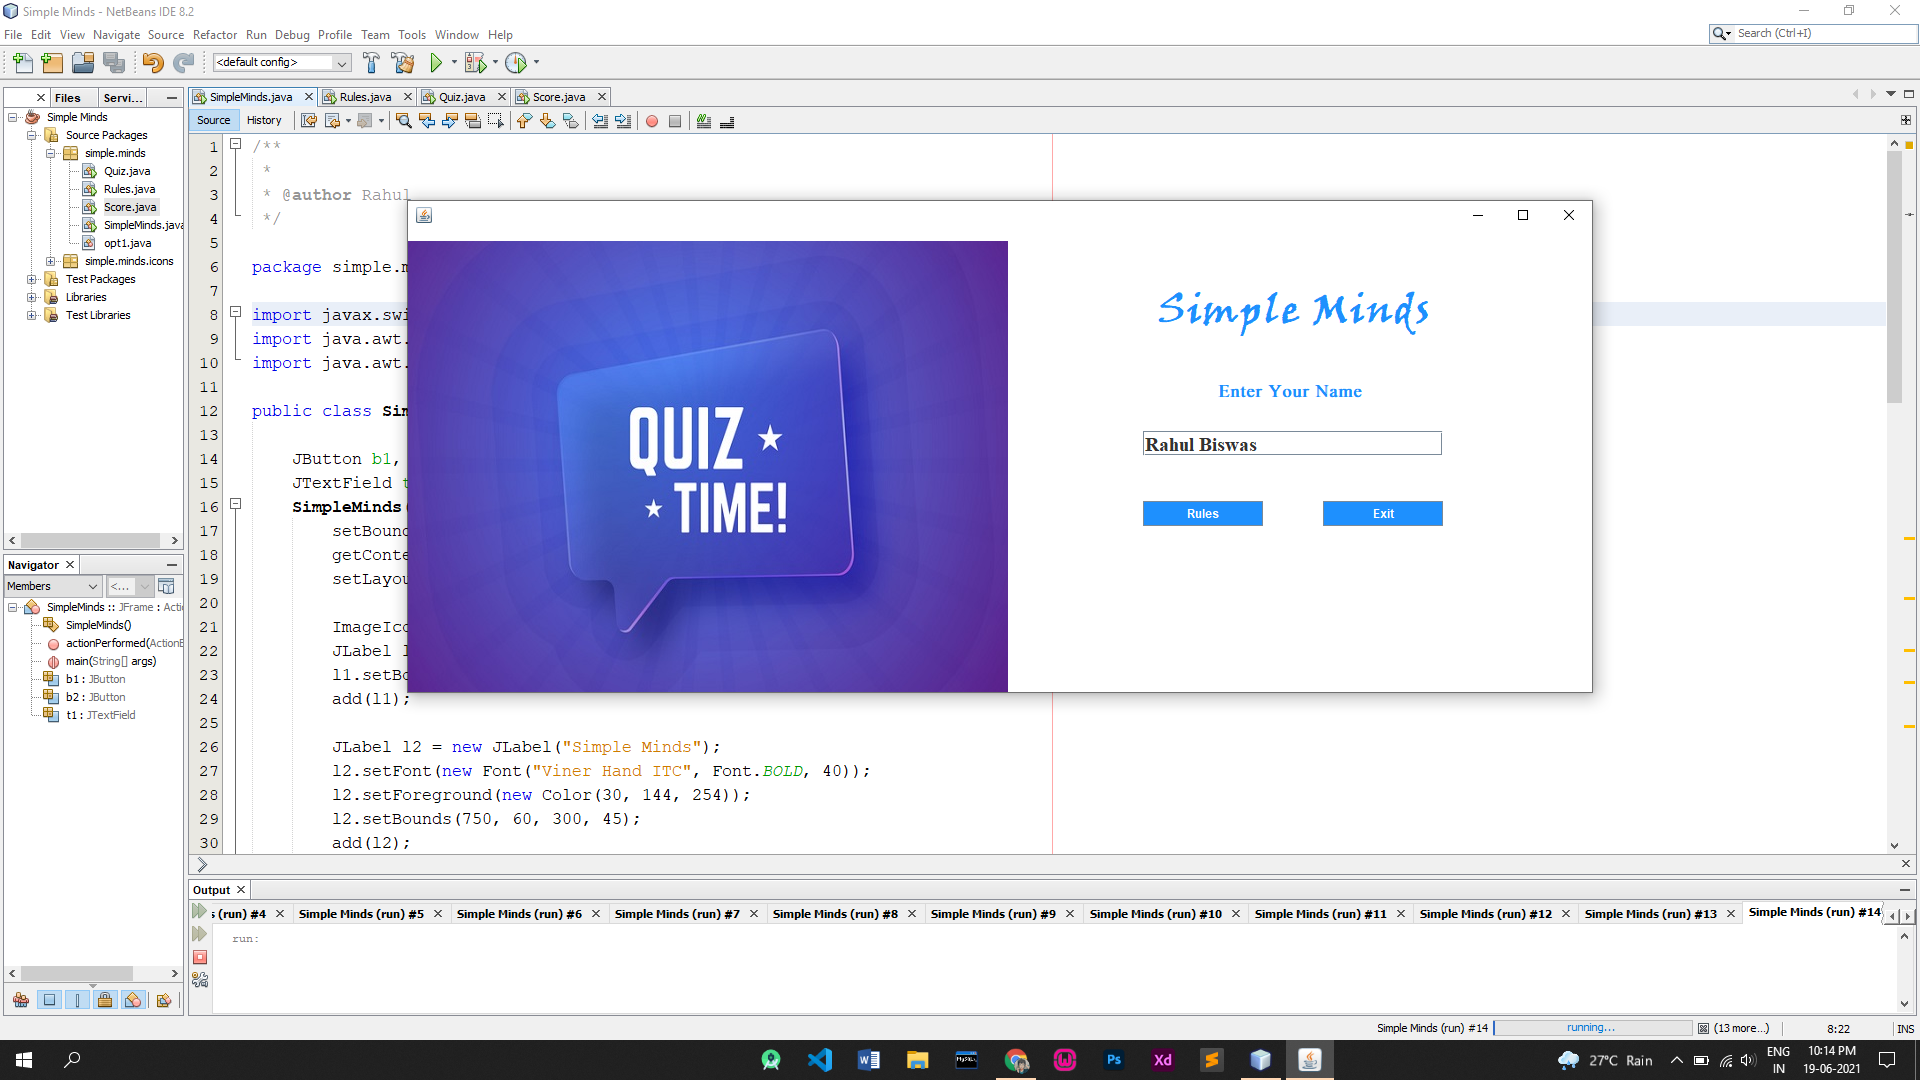Click the red Stop button in Output

[200, 957]
